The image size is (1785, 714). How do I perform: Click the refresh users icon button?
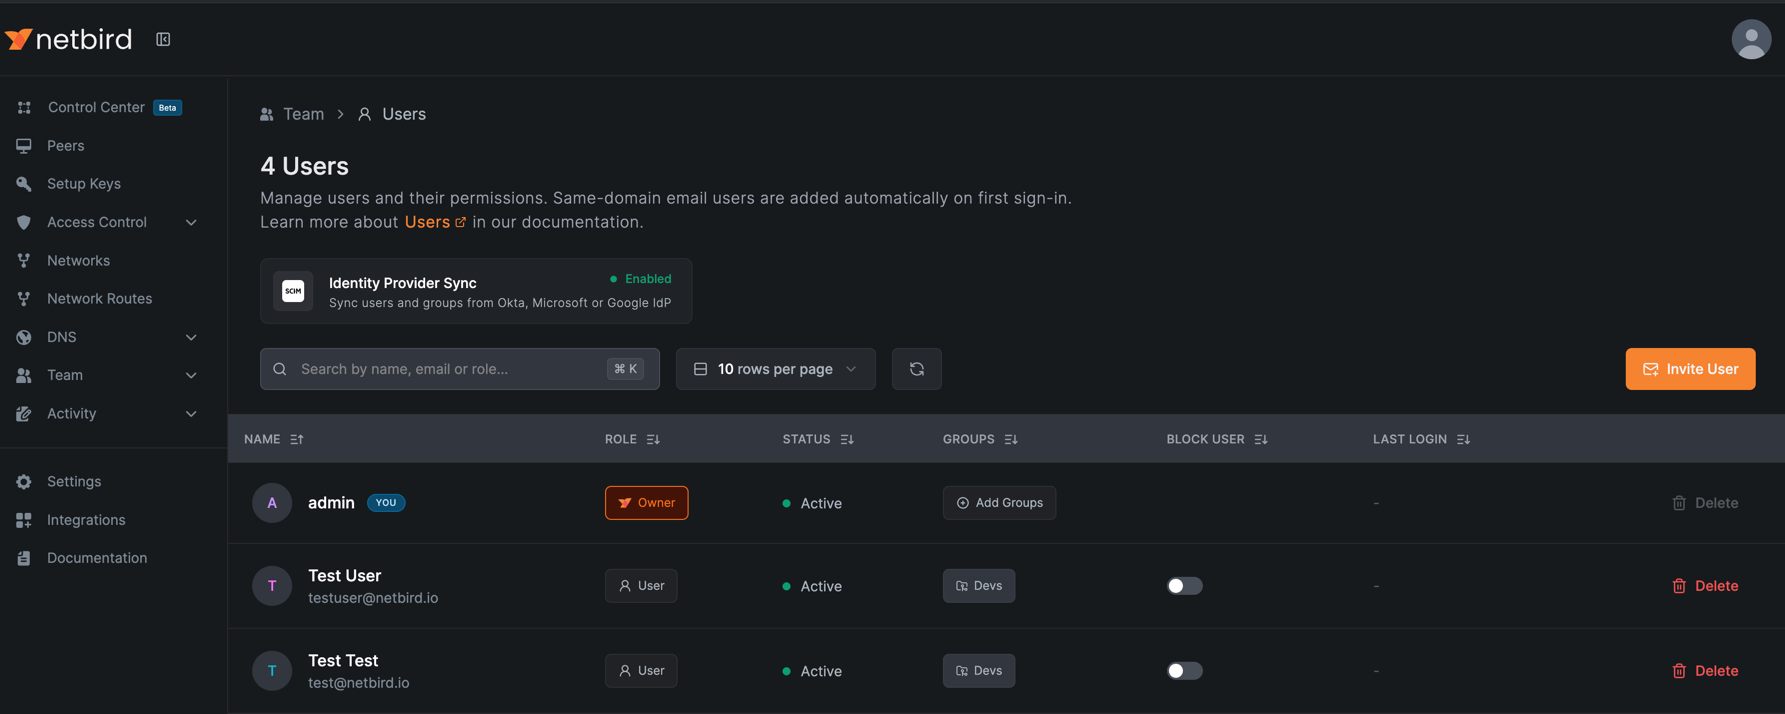coord(916,369)
